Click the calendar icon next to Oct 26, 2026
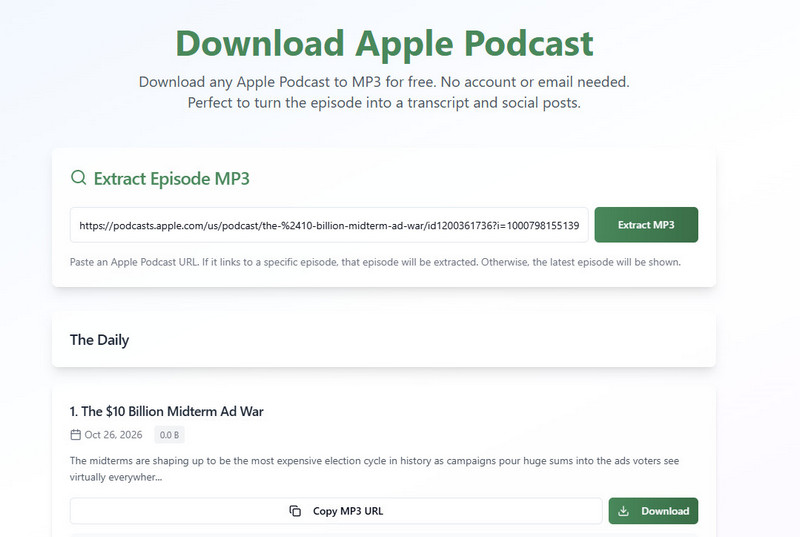Viewport: 800px width, 537px height. [76, 434]
